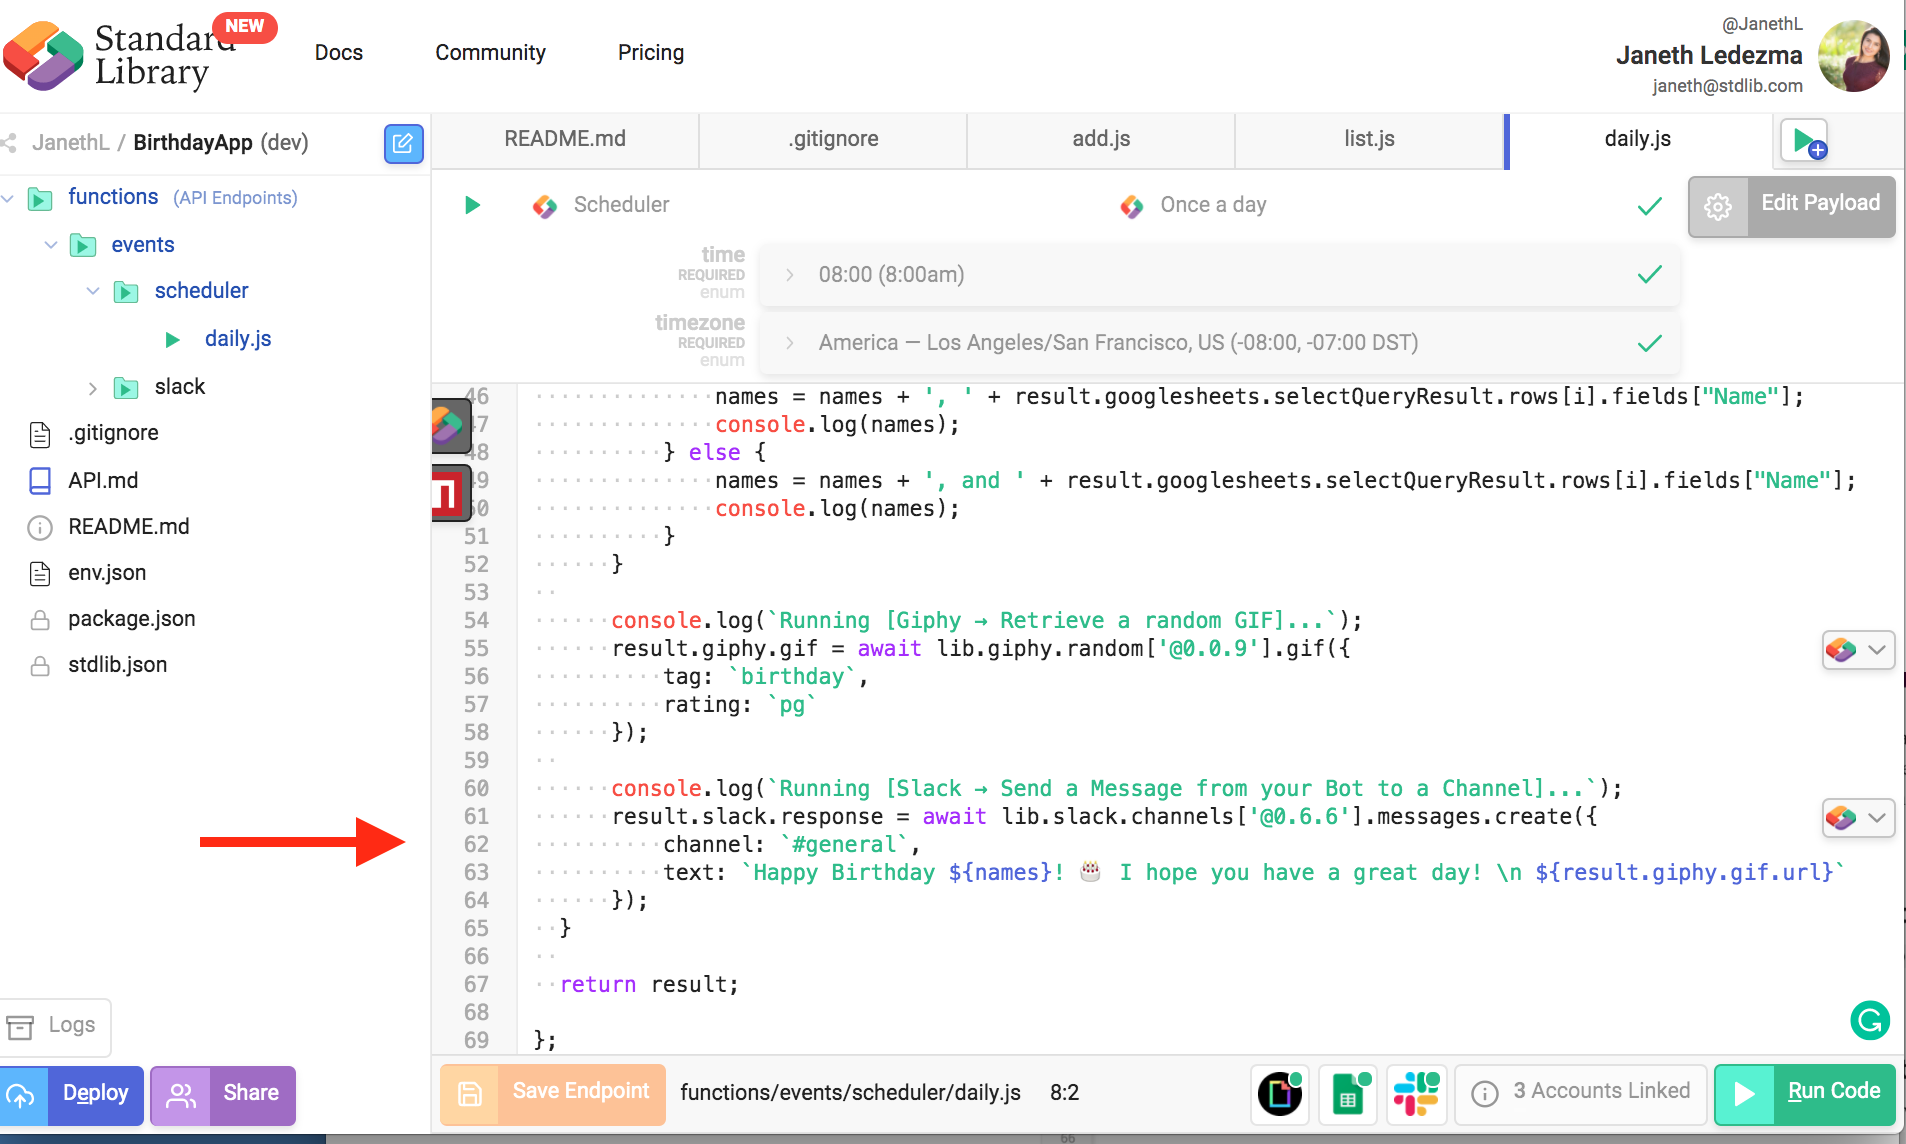This screenshot has height=1144, width=1906.
Task: Select the Scheduler event source
Action: coord(621,206)
